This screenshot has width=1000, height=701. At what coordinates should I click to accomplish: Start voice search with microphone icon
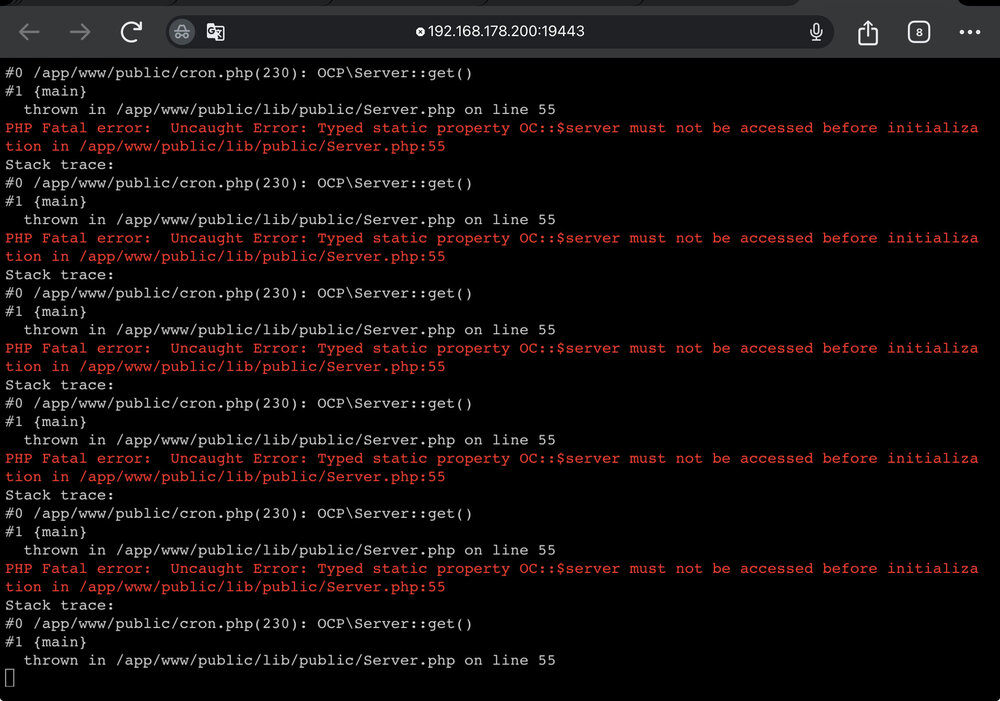click(x=816, y=31)
